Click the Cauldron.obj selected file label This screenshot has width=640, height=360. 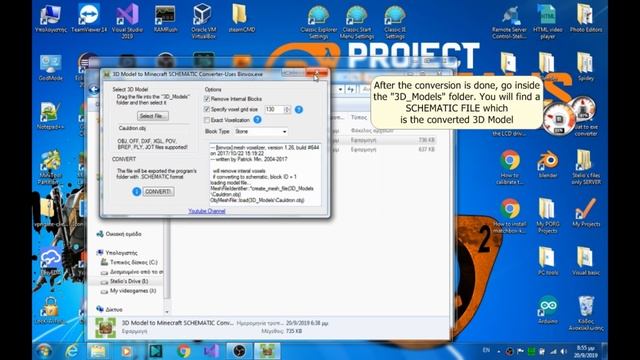(x=132, y=128)
